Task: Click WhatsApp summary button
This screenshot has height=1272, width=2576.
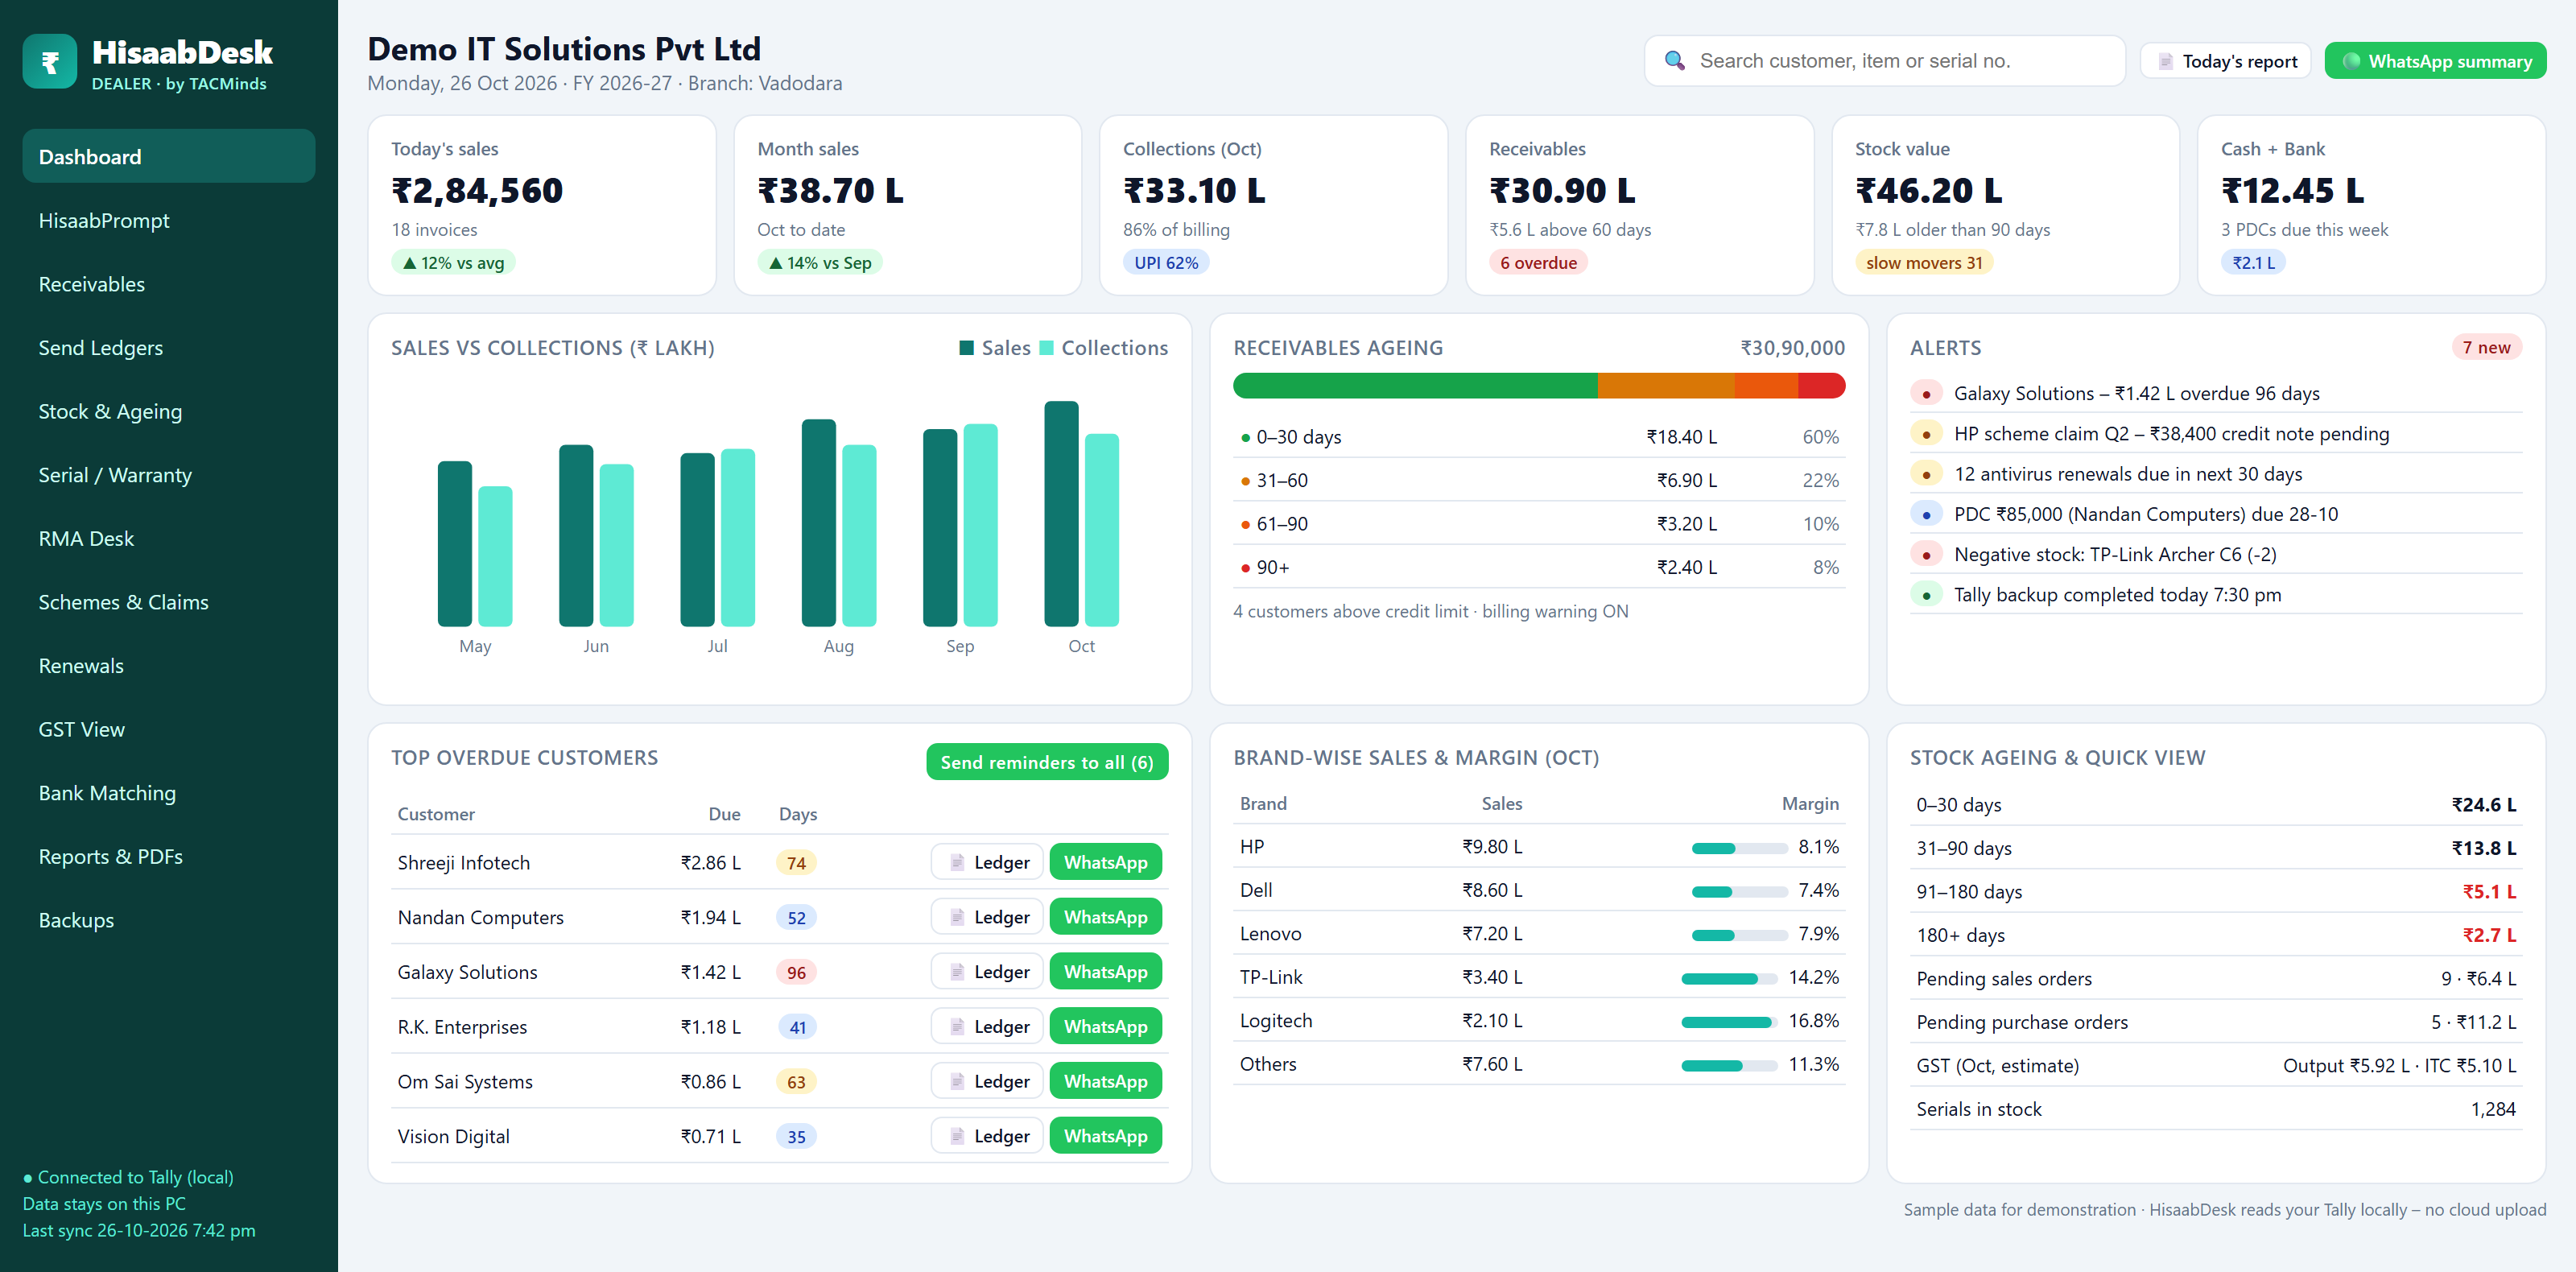Action: (2435, 61)
